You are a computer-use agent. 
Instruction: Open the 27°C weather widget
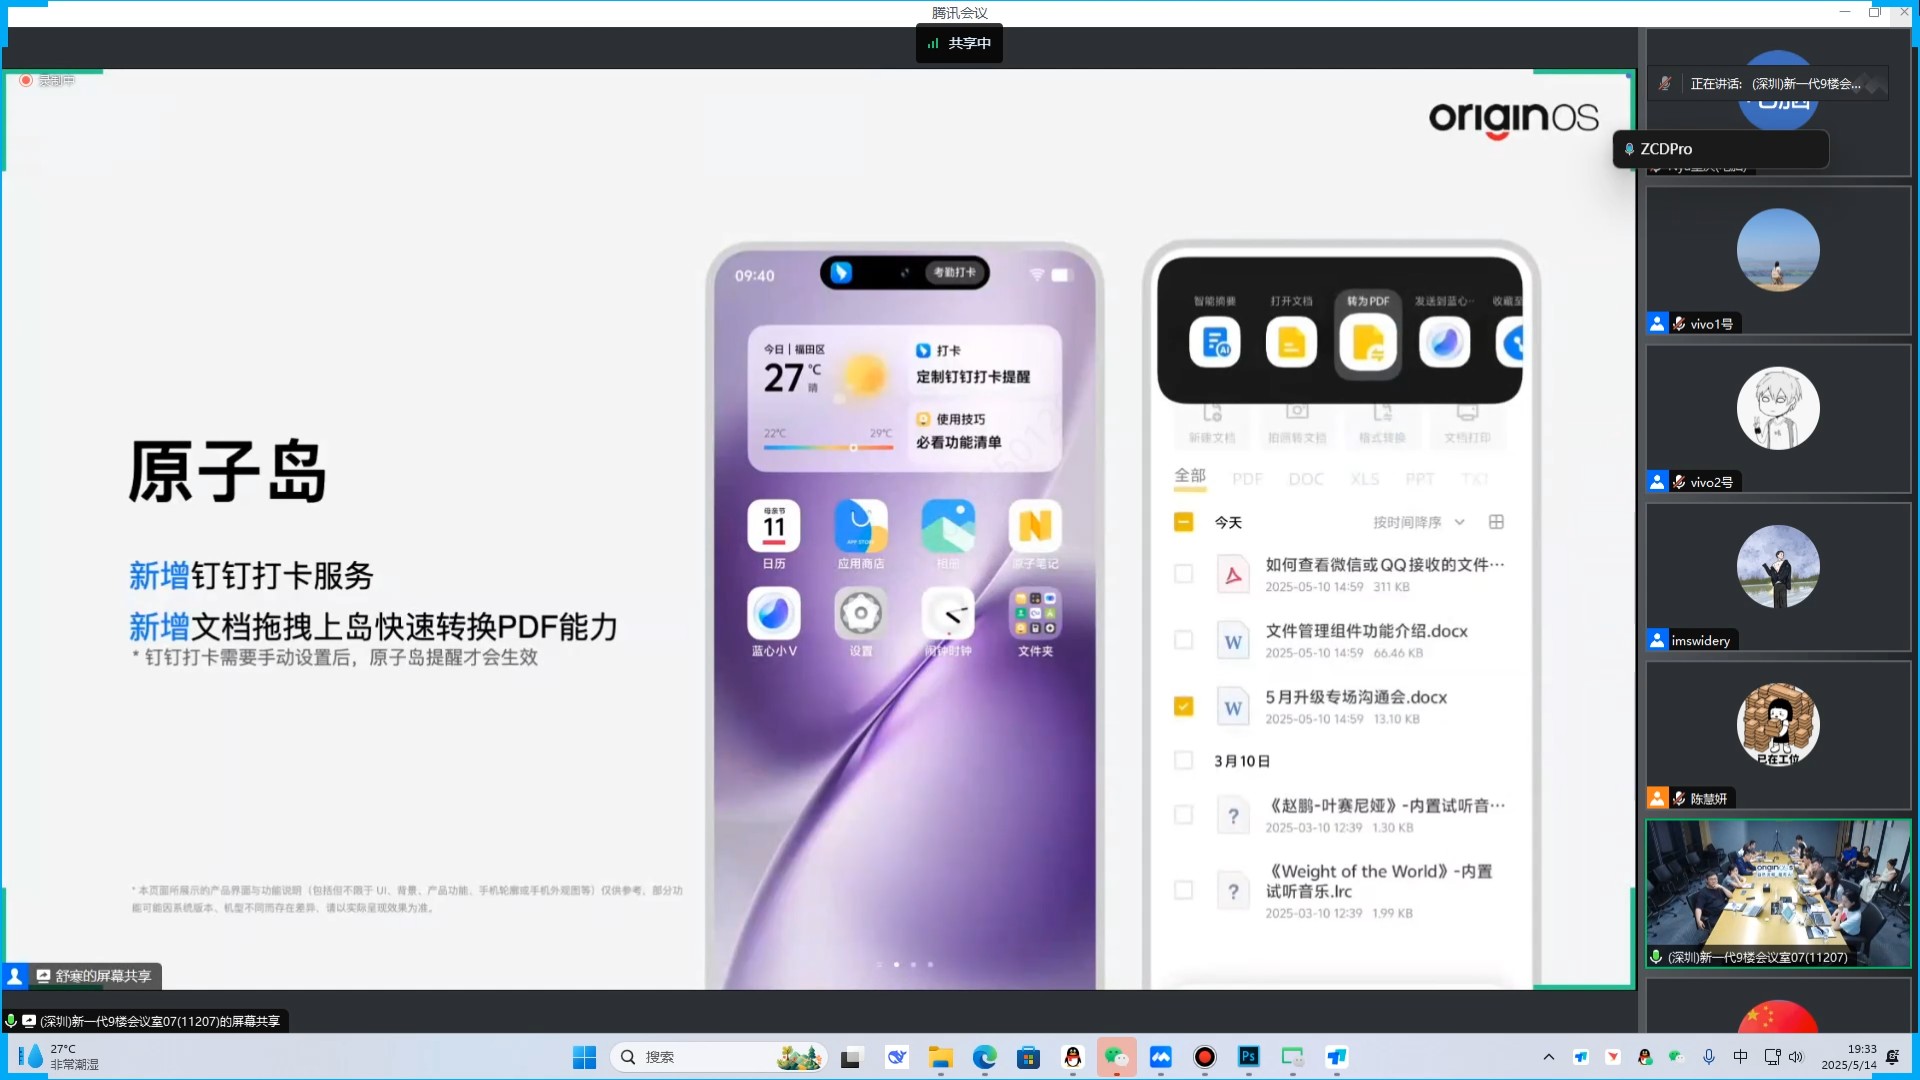tap(60, 1057)
